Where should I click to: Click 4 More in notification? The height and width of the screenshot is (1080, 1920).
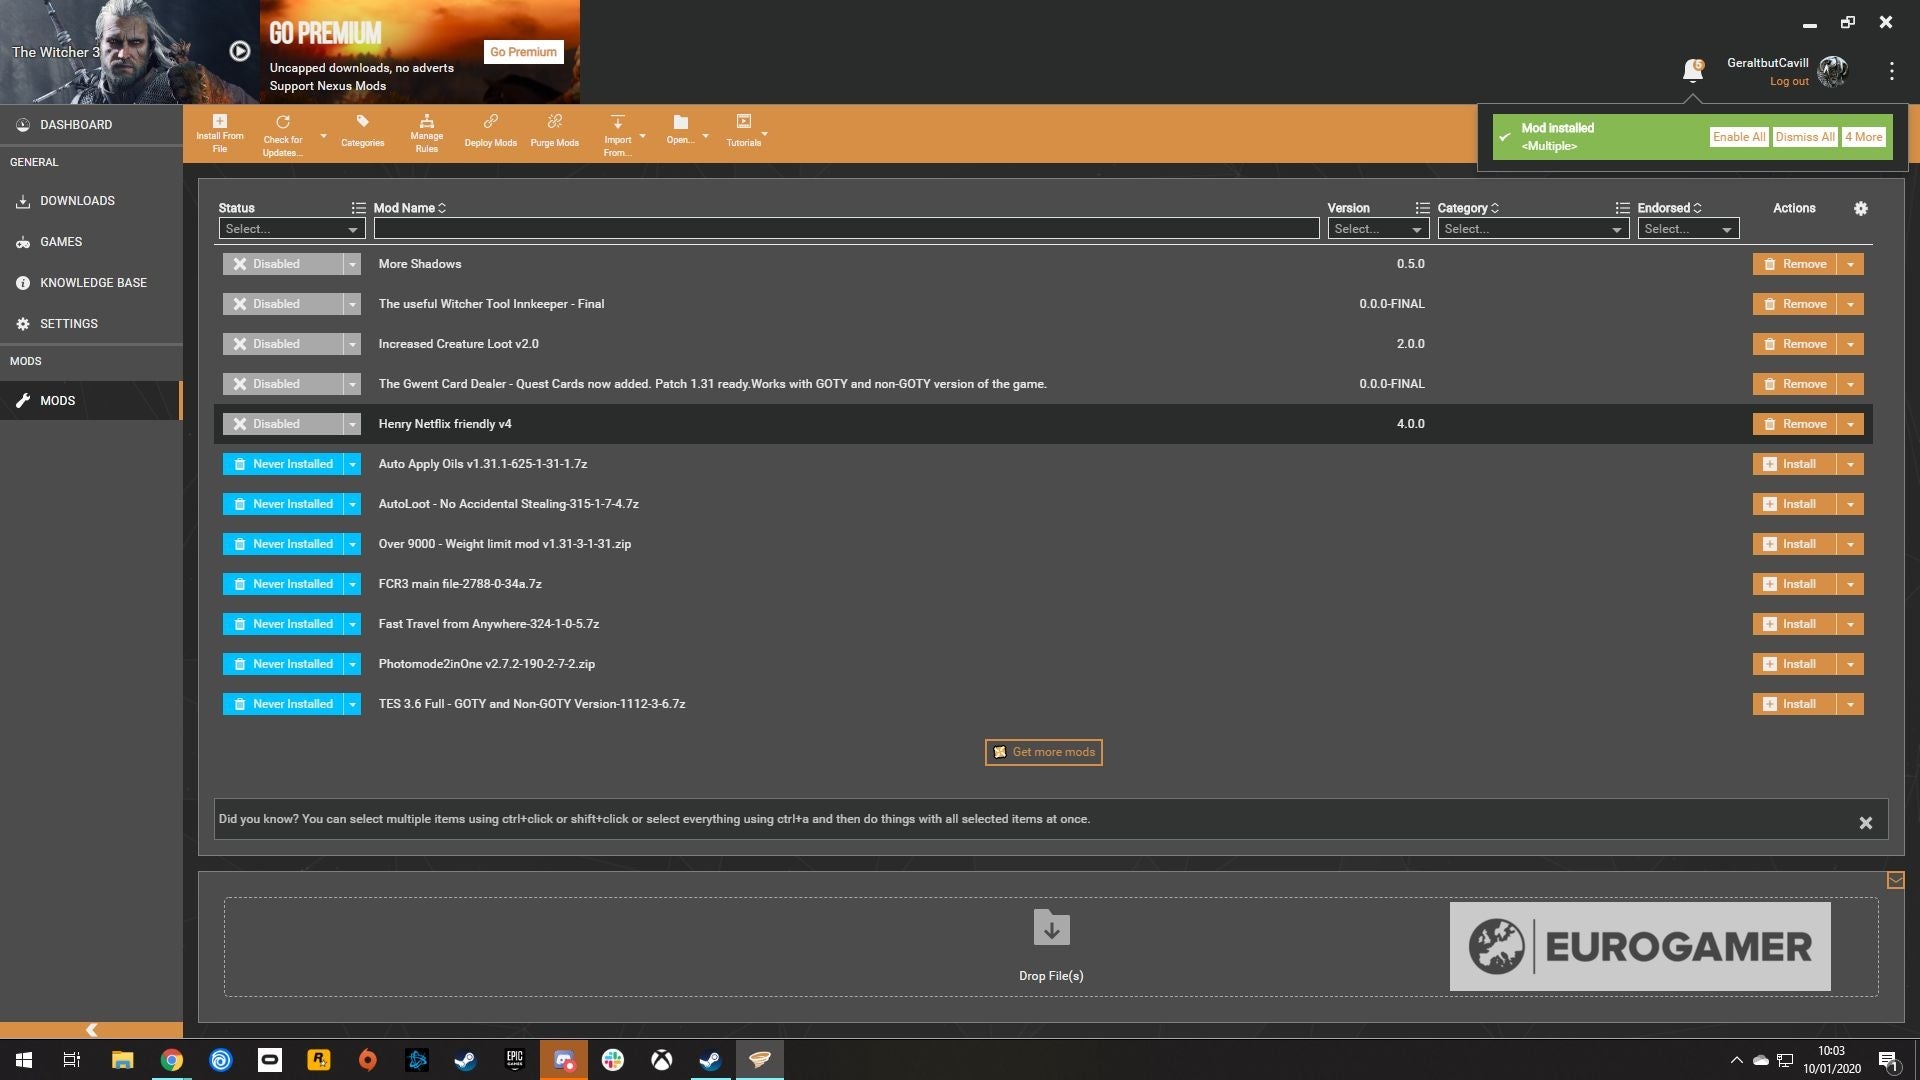point(1864,137)
